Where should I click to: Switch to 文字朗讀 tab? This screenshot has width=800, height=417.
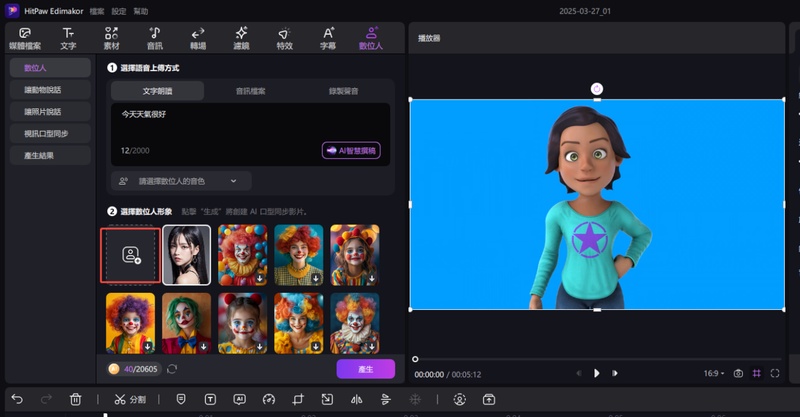[x=157, y=91]
